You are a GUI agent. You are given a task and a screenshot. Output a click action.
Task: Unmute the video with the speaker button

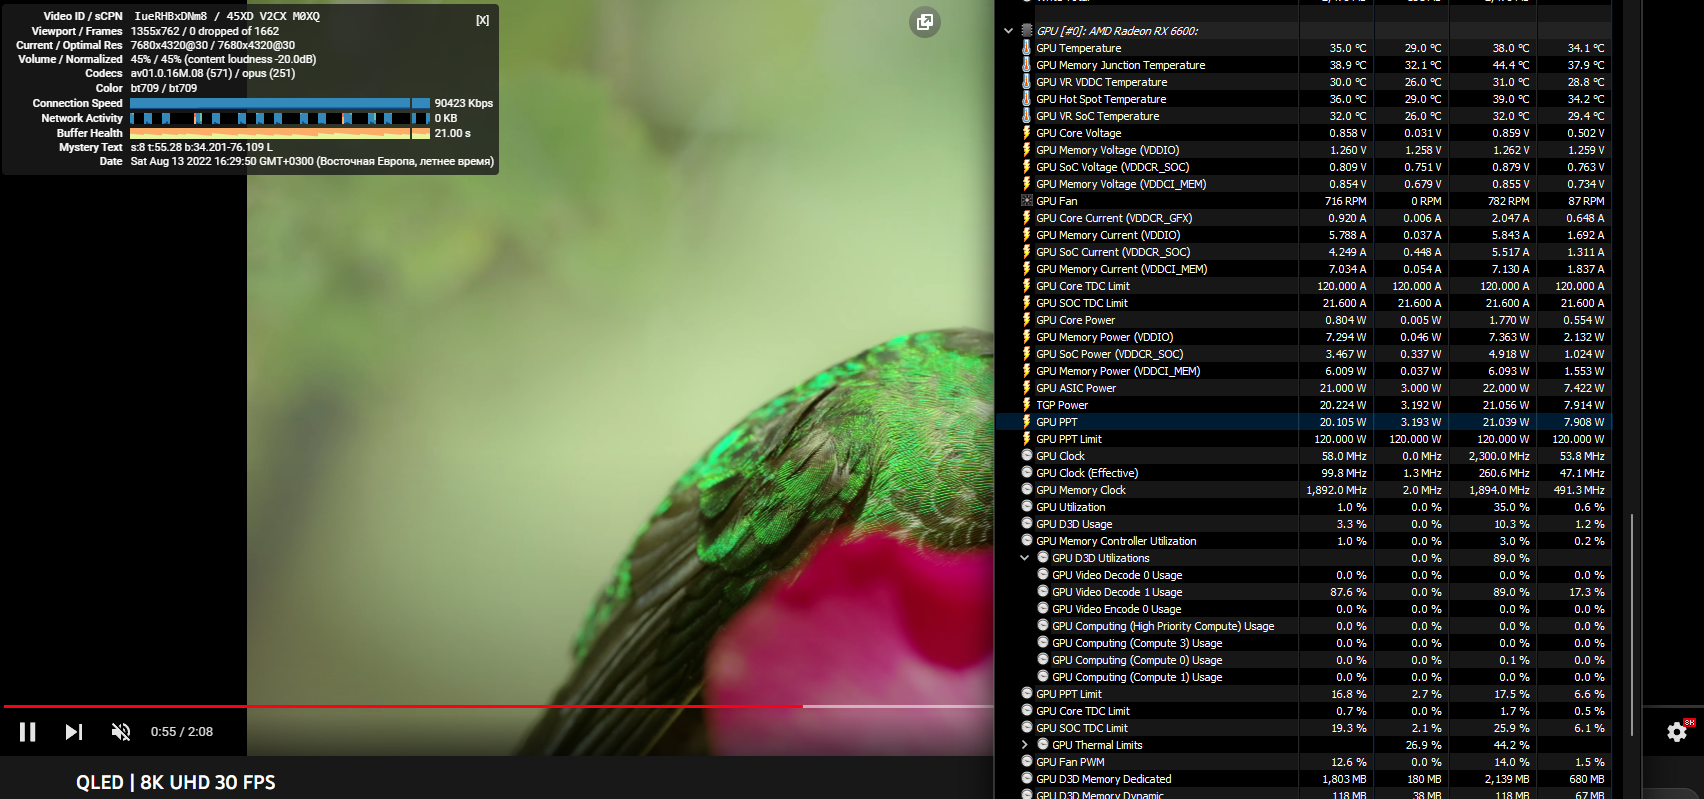coord(121,732)
